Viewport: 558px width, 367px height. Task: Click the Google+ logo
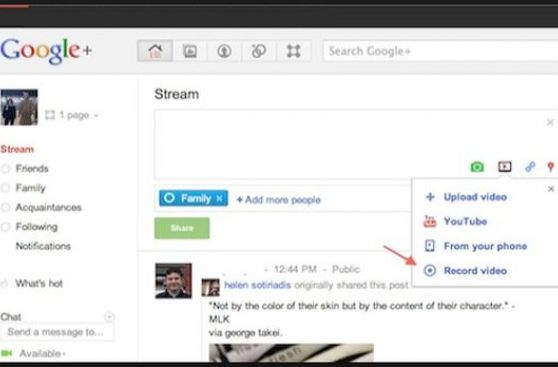point(46,51)
